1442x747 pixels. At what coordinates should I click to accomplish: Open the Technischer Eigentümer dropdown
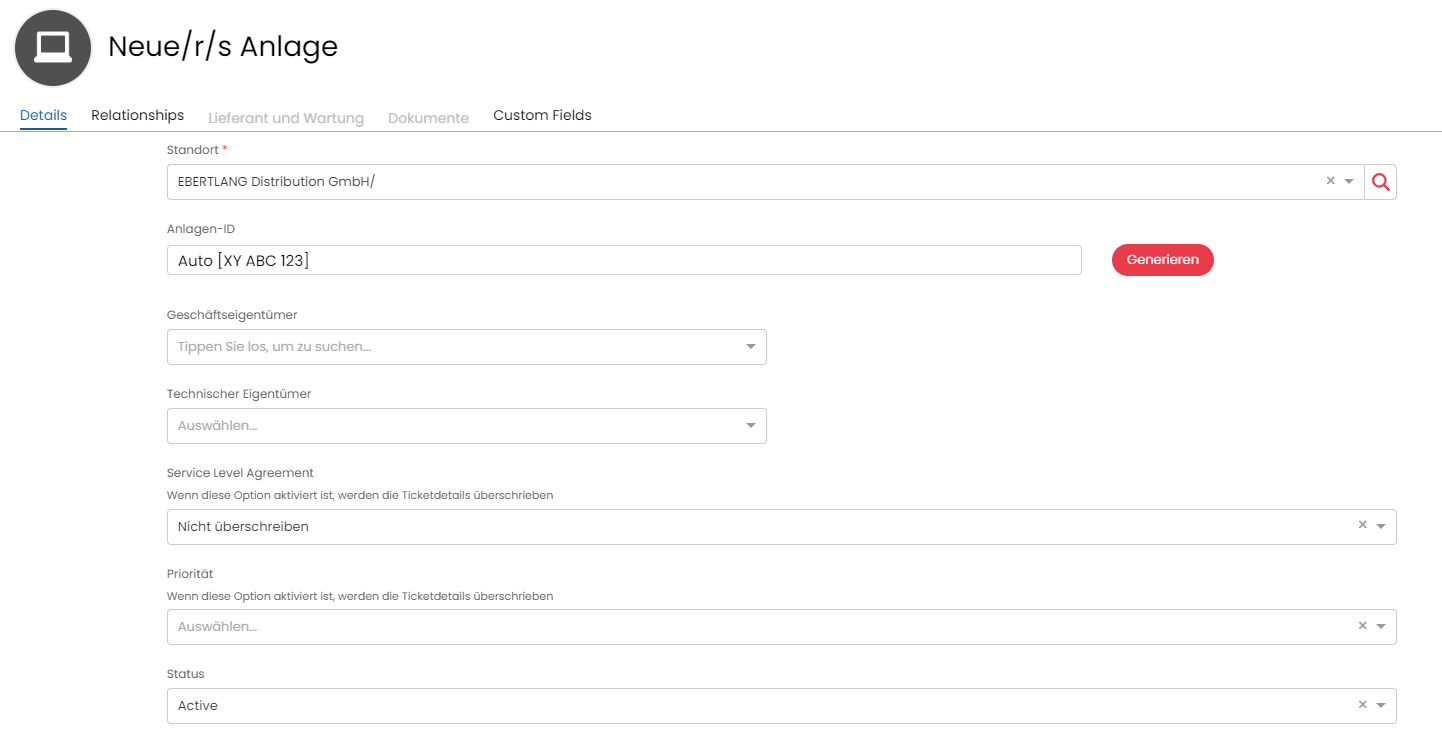pyautogui.click(x=750, y=426)
